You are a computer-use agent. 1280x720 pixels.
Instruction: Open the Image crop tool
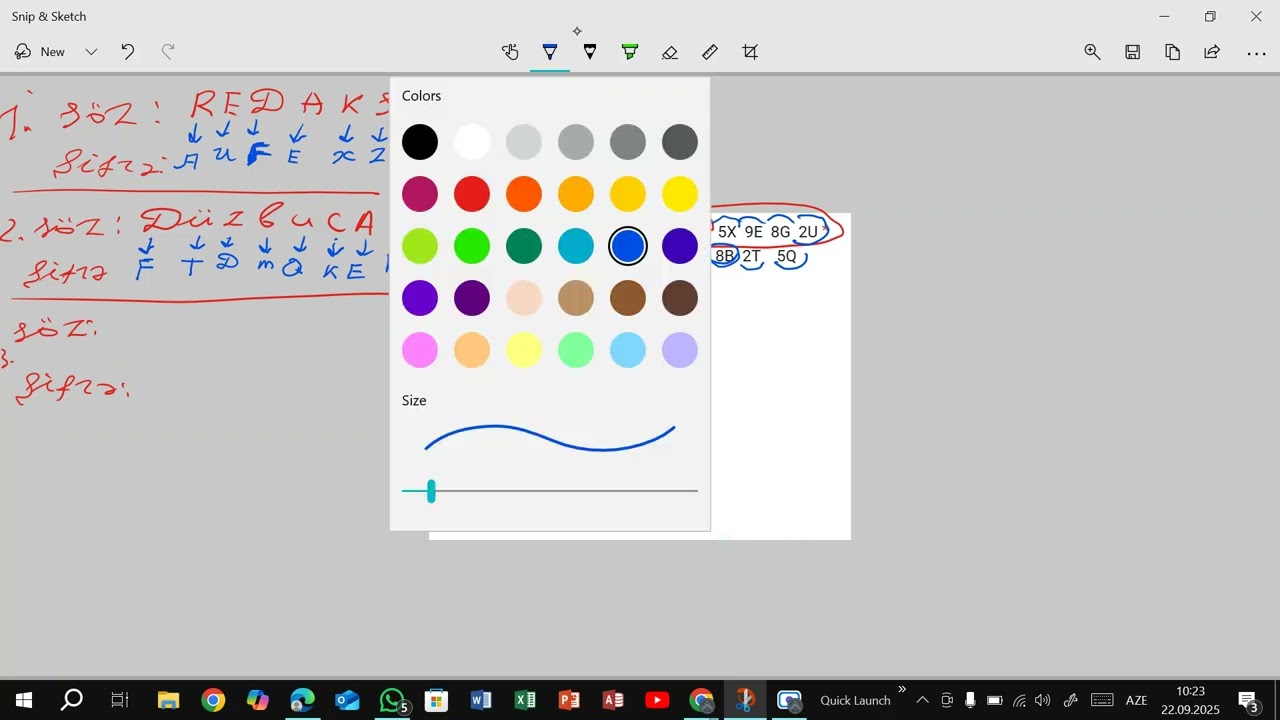coord(750,52)
